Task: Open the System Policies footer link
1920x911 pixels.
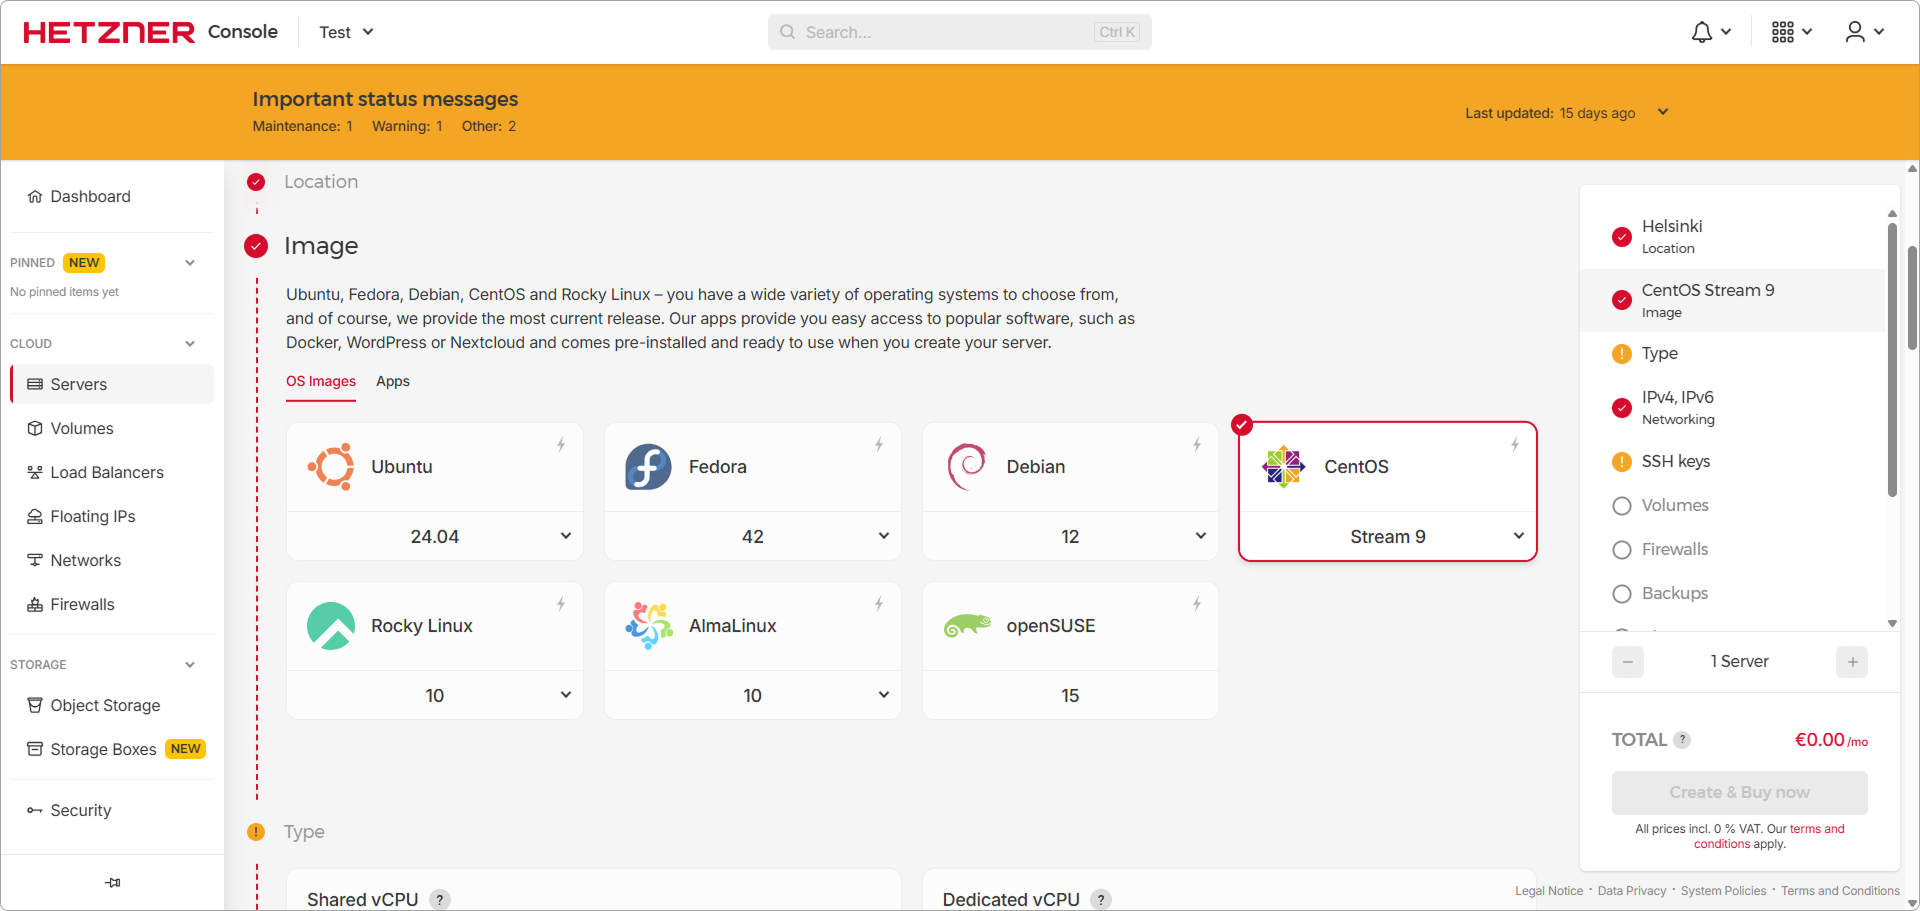Action: pyautogui.click(x=1723, y=891)
